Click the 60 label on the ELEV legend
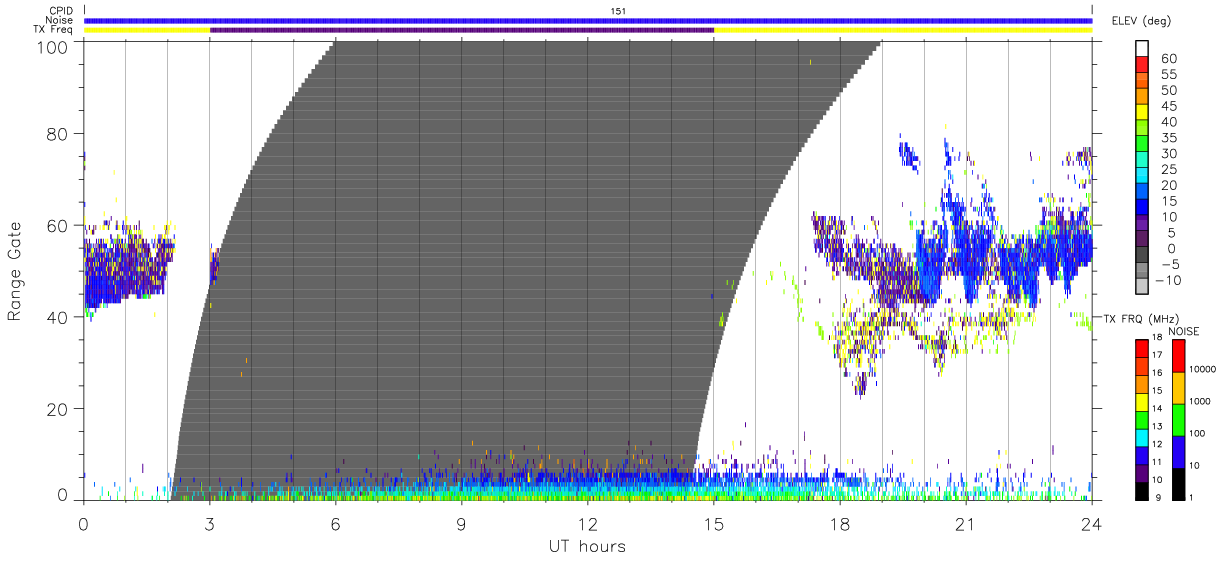 pos(1168,59)
